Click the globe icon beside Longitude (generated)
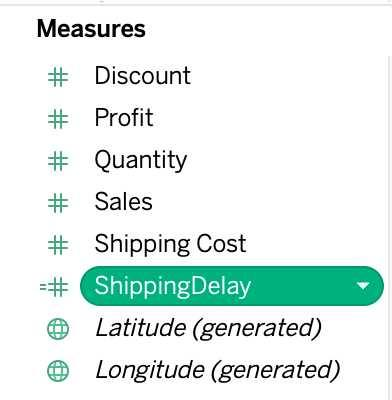Screen dimensions: 392x400 click(x=58, y=371)
